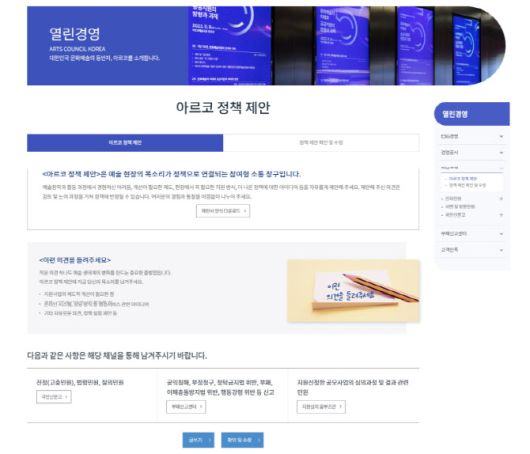Open the 아르코 정책 제안 tab
Screen dimensions: 530x454
[x=125, y=143]
